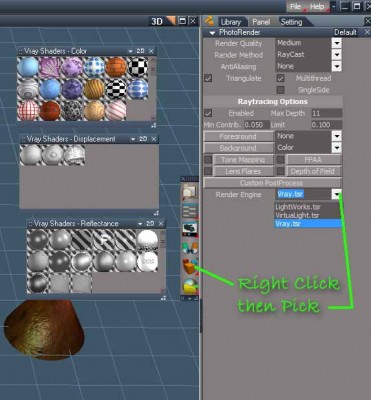The height and width of the screenshot is (400, 371).
Task: Open the Background type dropdown showing Color
Action: [x=337, y=148]
